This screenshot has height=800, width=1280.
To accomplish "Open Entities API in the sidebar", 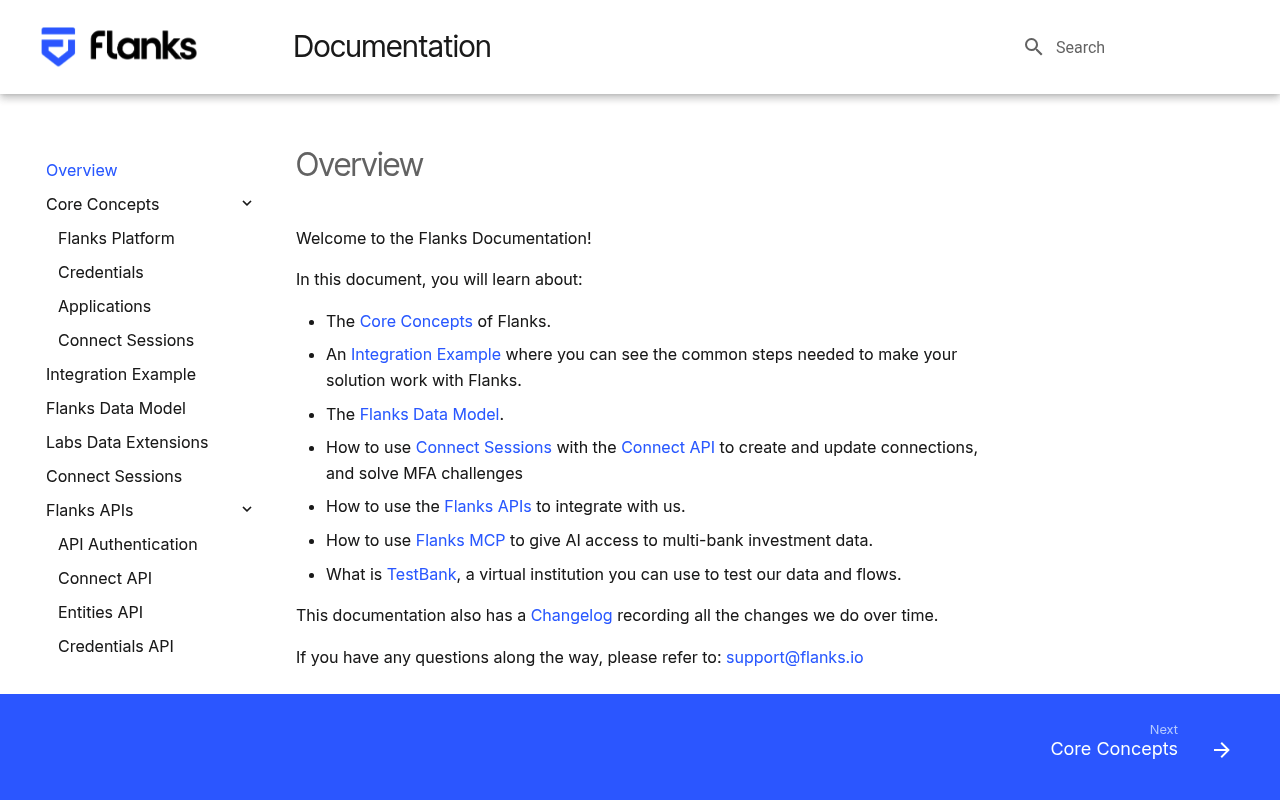I will coord(100,612).
